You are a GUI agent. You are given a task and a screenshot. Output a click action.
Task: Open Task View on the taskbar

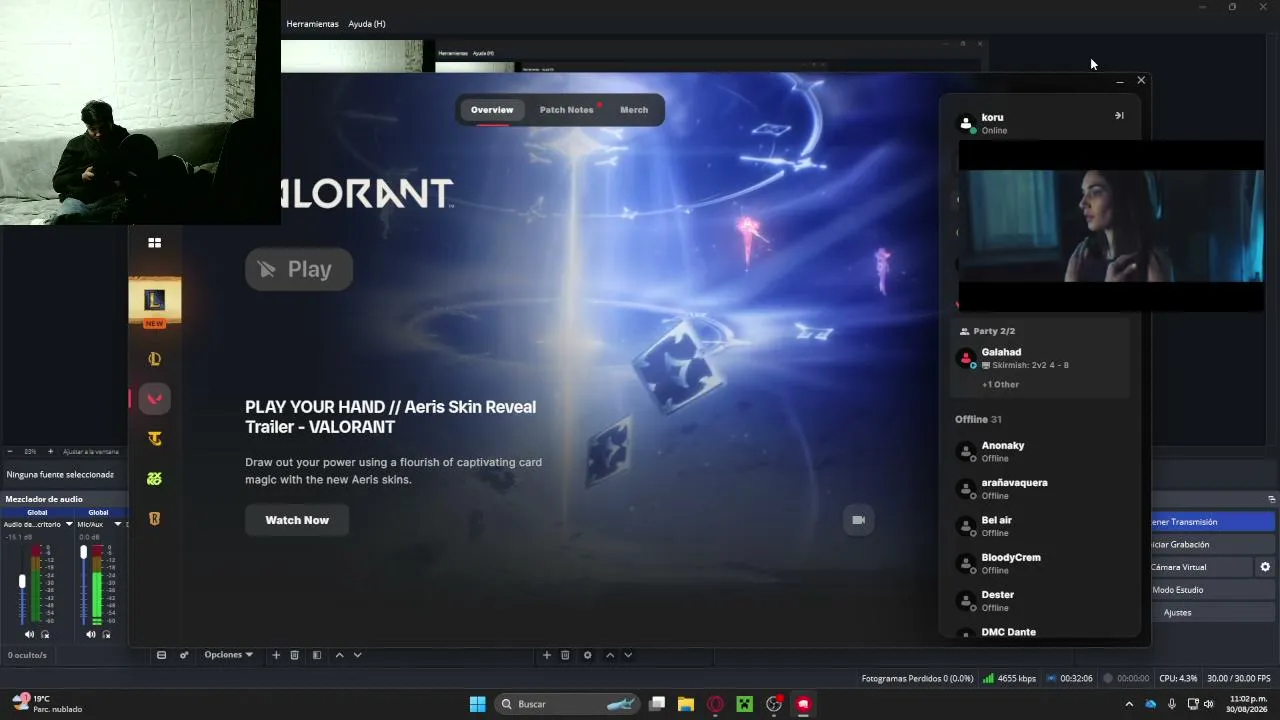(657, 704)
